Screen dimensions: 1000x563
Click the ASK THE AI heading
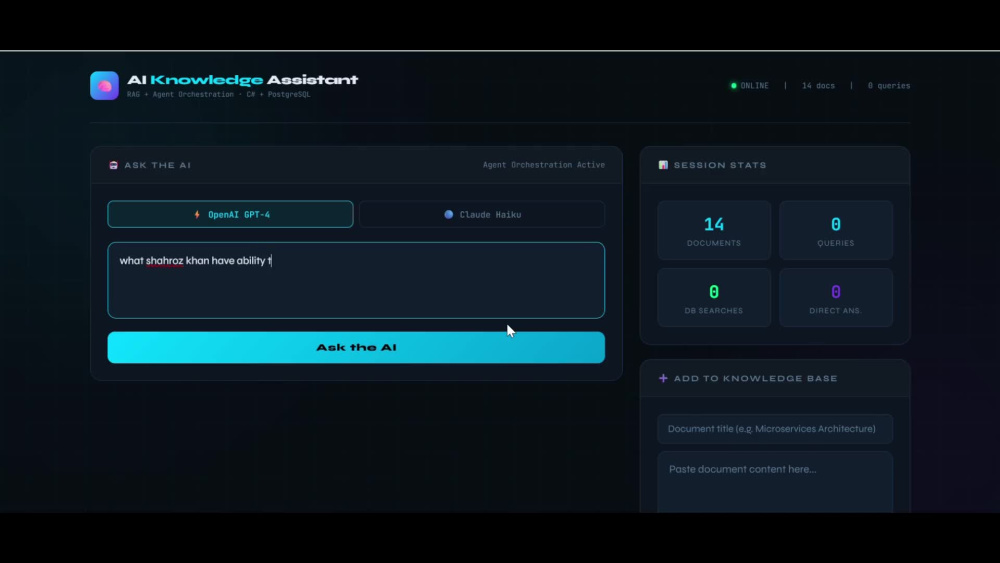[x=158, y=165]
